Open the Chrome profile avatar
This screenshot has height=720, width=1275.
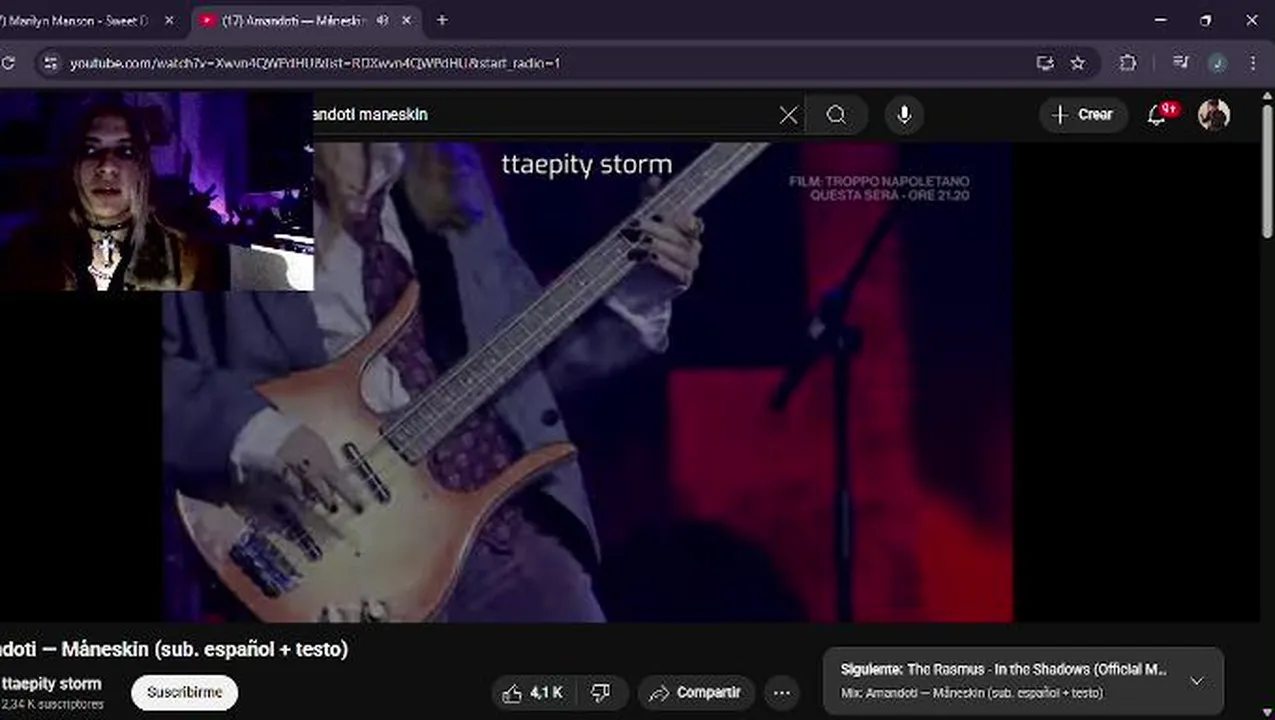tap(1217, 63)
